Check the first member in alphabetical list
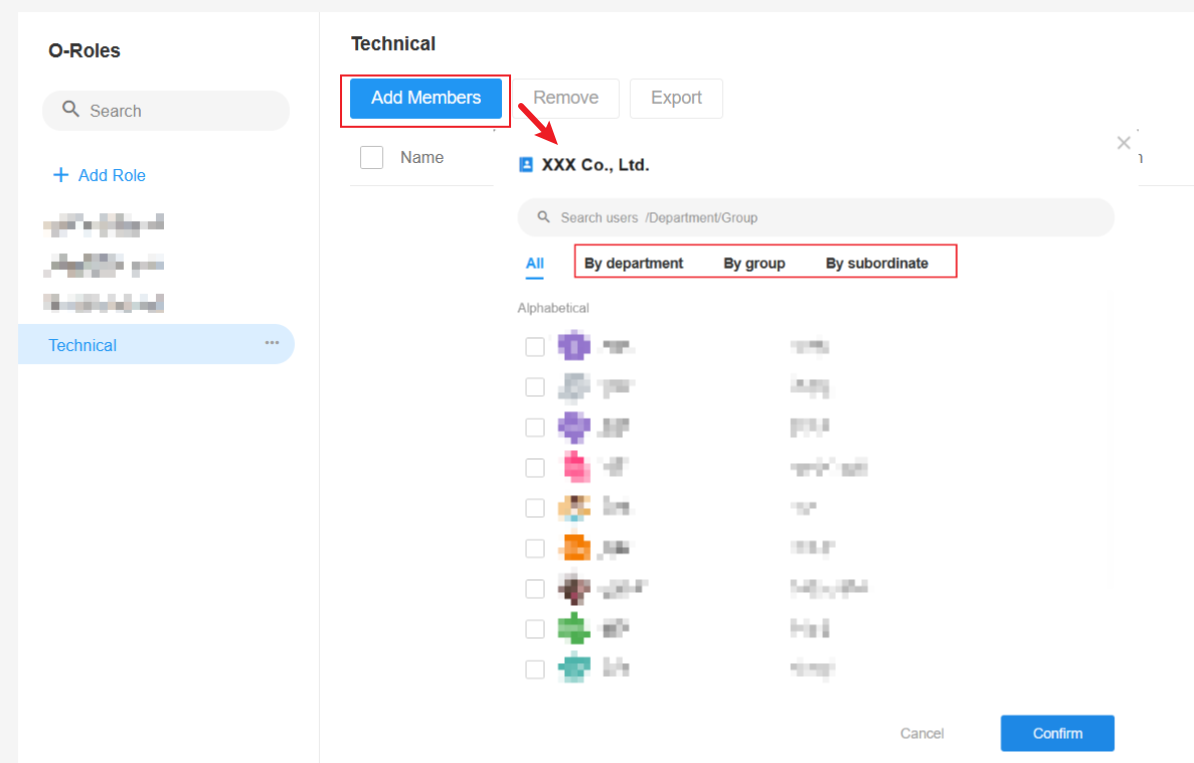Viewport: 1194px width, 763px height. pyautogui.click(x=535, y=347)
